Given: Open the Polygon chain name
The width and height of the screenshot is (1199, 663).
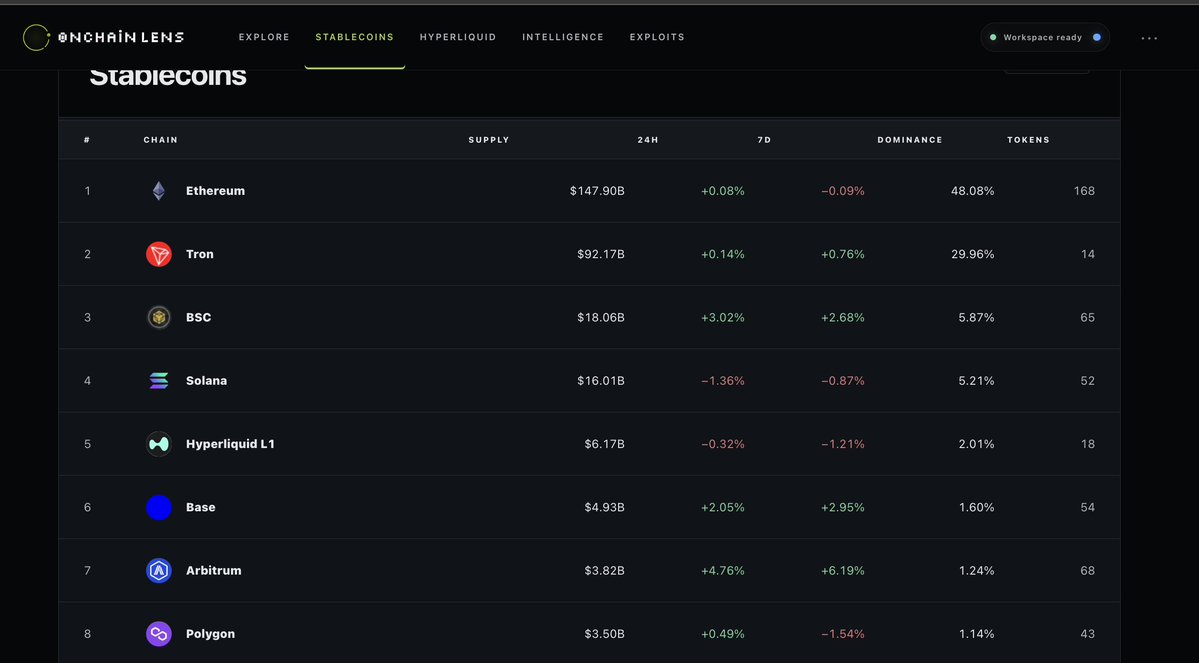Looking at the screenshot, I should pos(210,634).
